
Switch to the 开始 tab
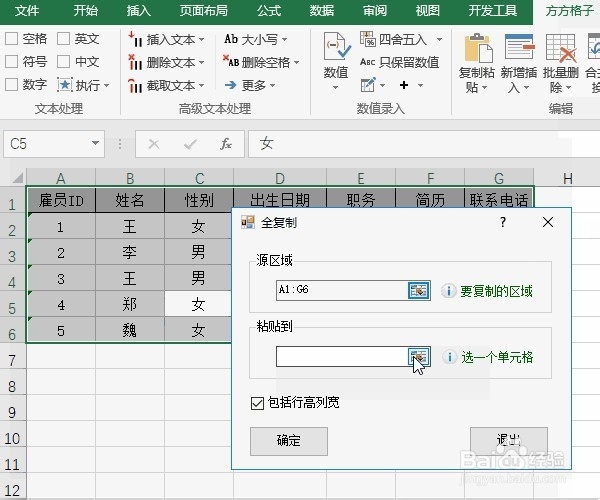(86, 10)
